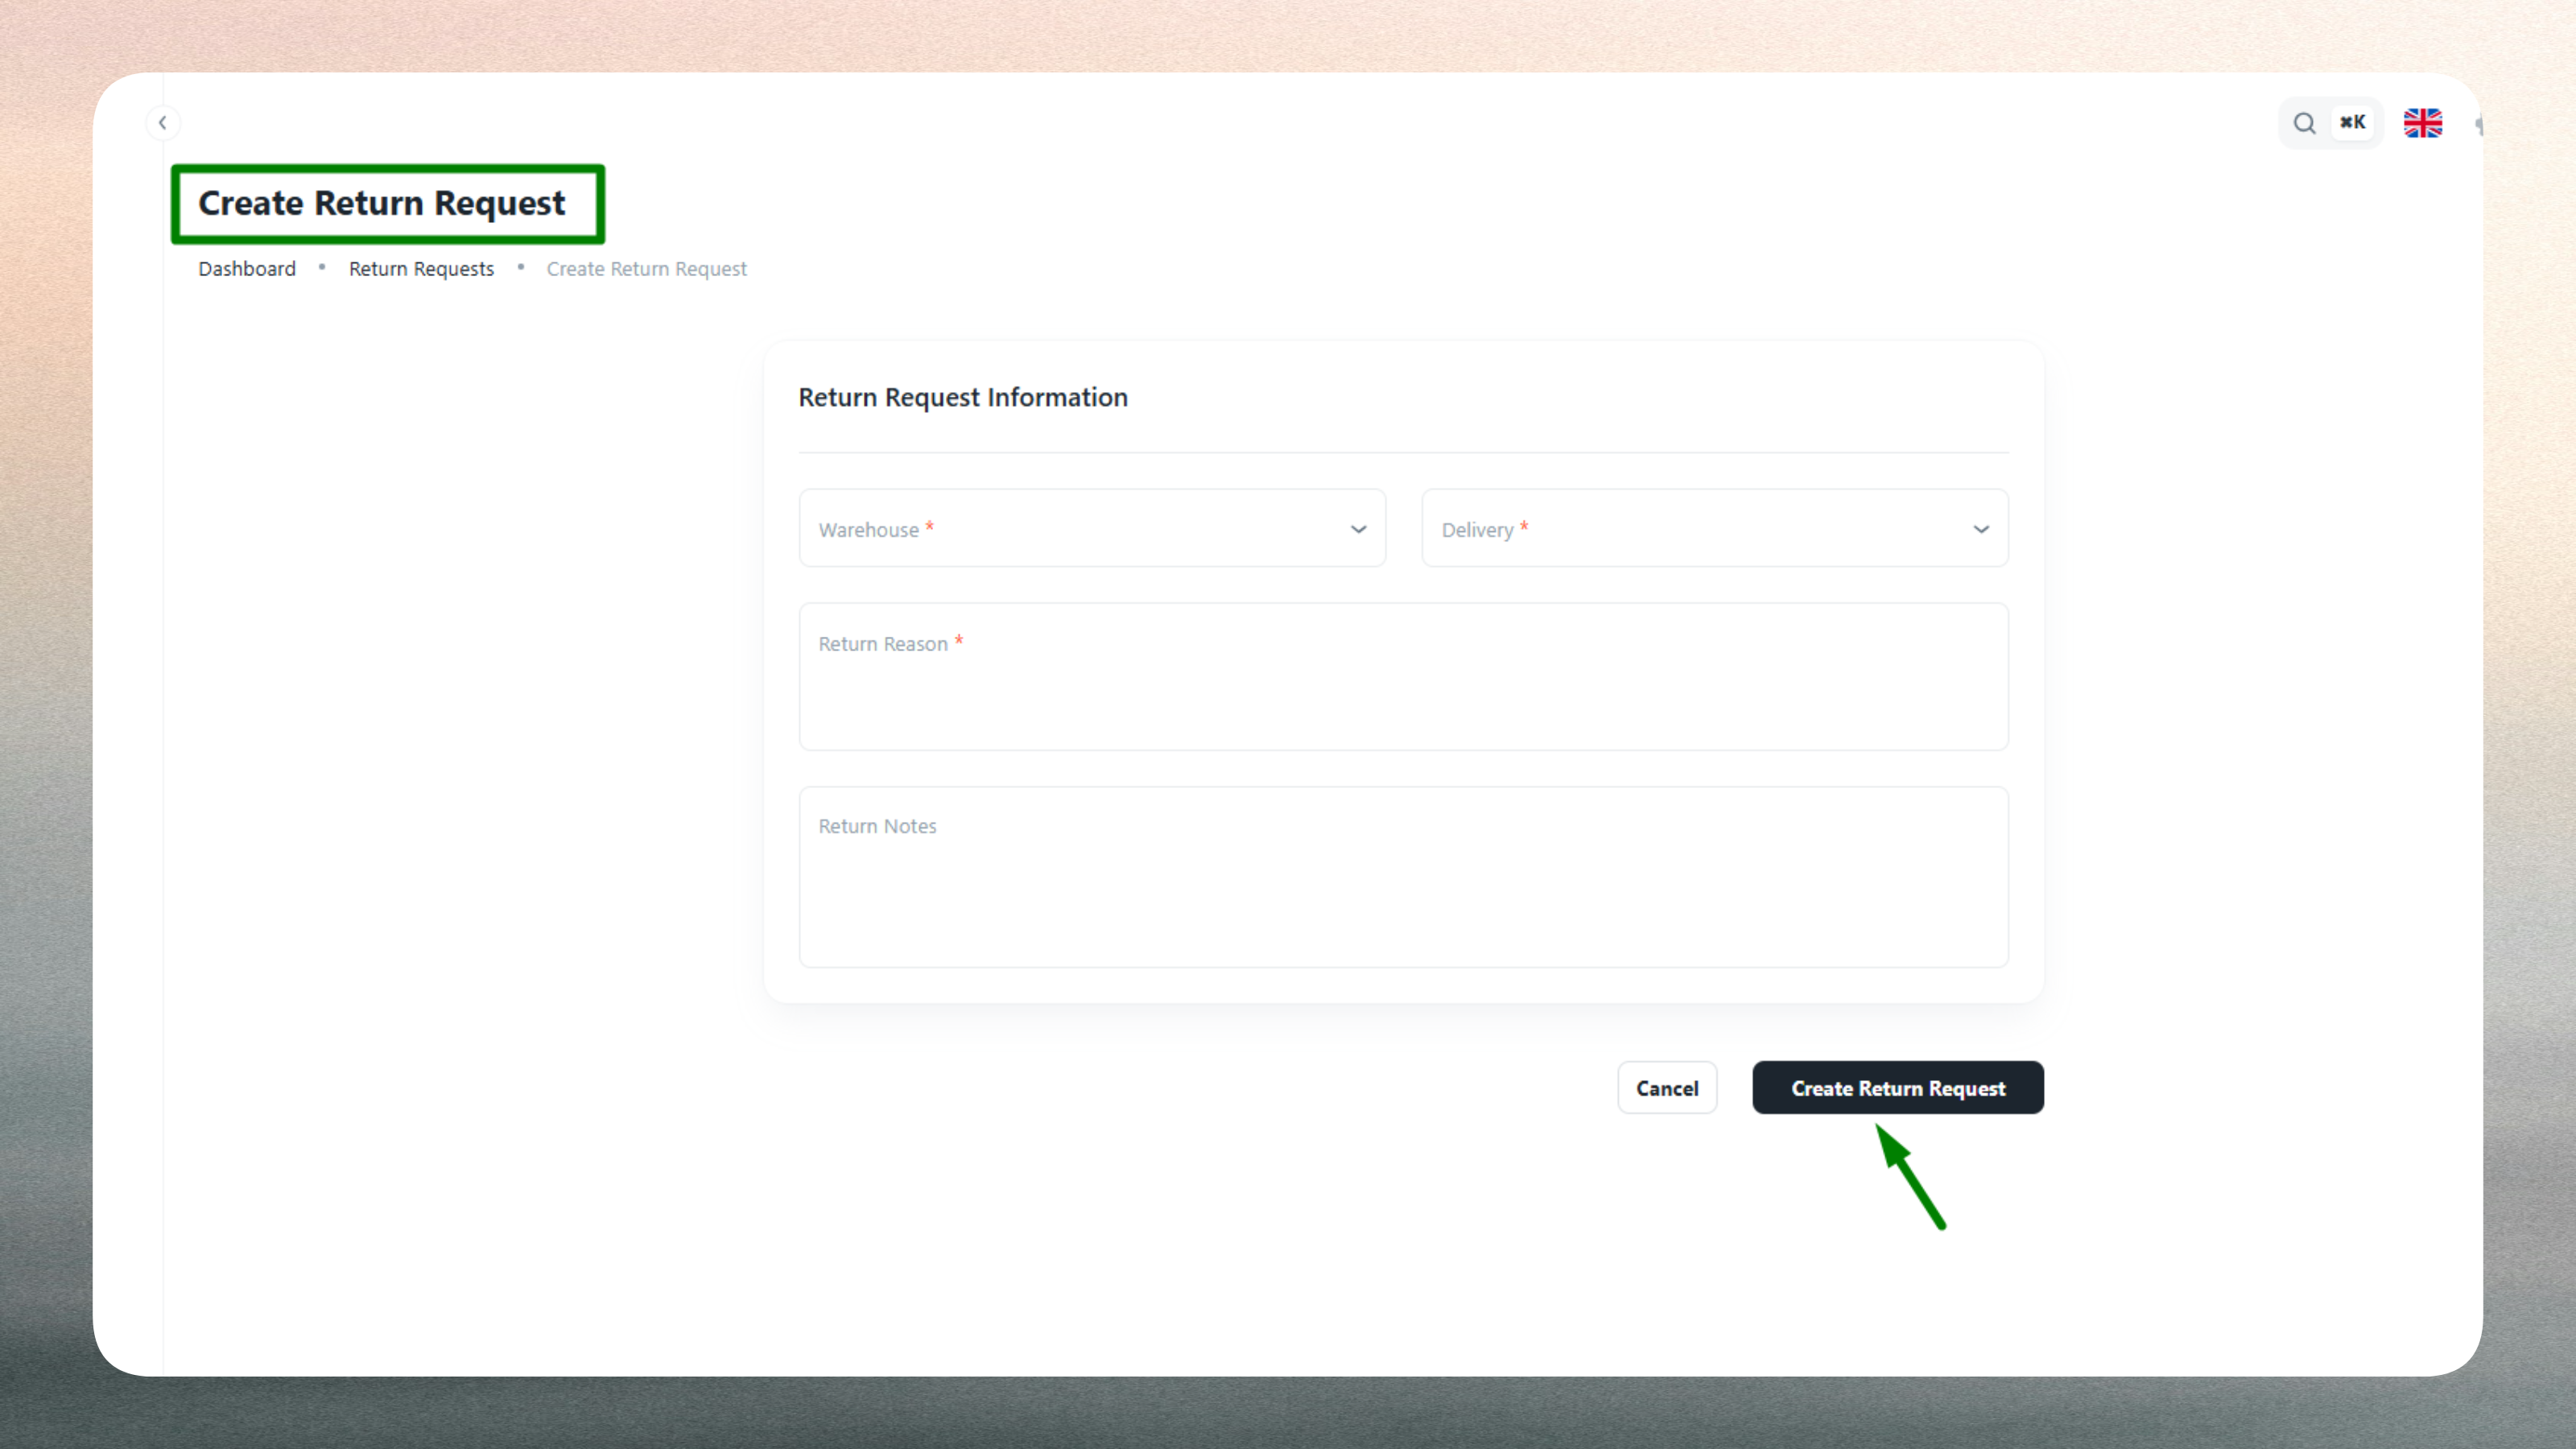2576x1449 pixels.
Task: Click the Return Request Information heading
Action: click(x=963, y=397)
